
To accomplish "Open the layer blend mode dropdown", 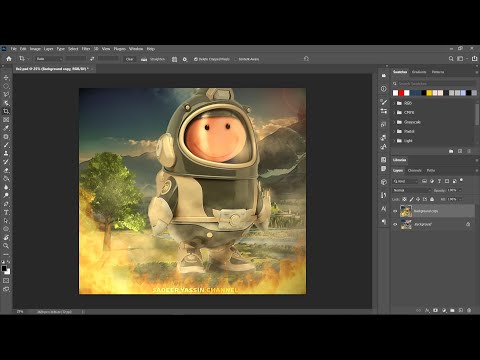I will 412,190.
